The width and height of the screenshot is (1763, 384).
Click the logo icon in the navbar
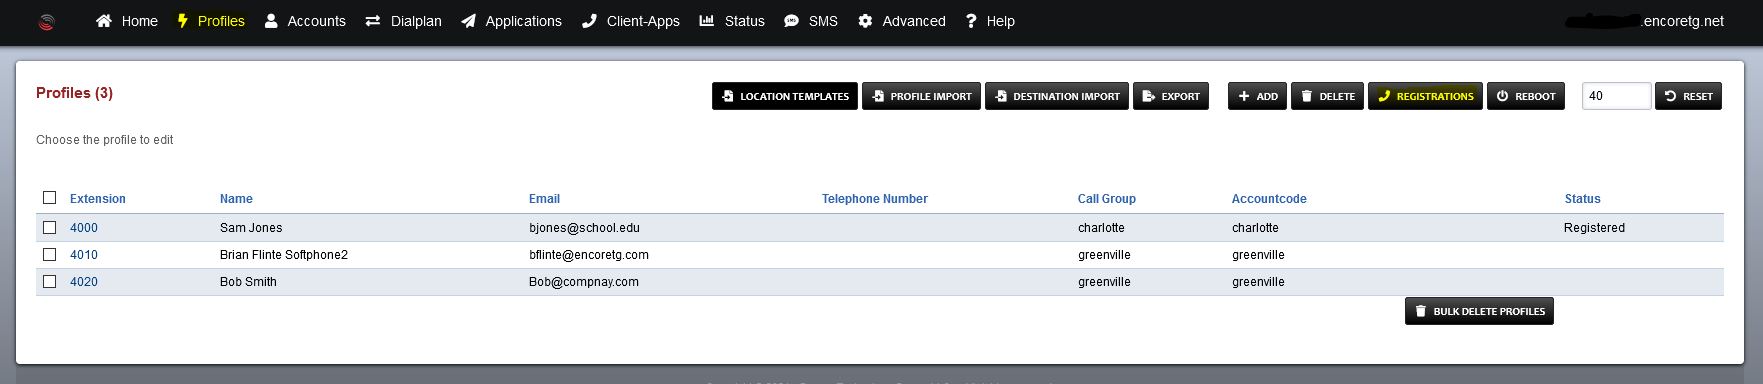(46, 22)
